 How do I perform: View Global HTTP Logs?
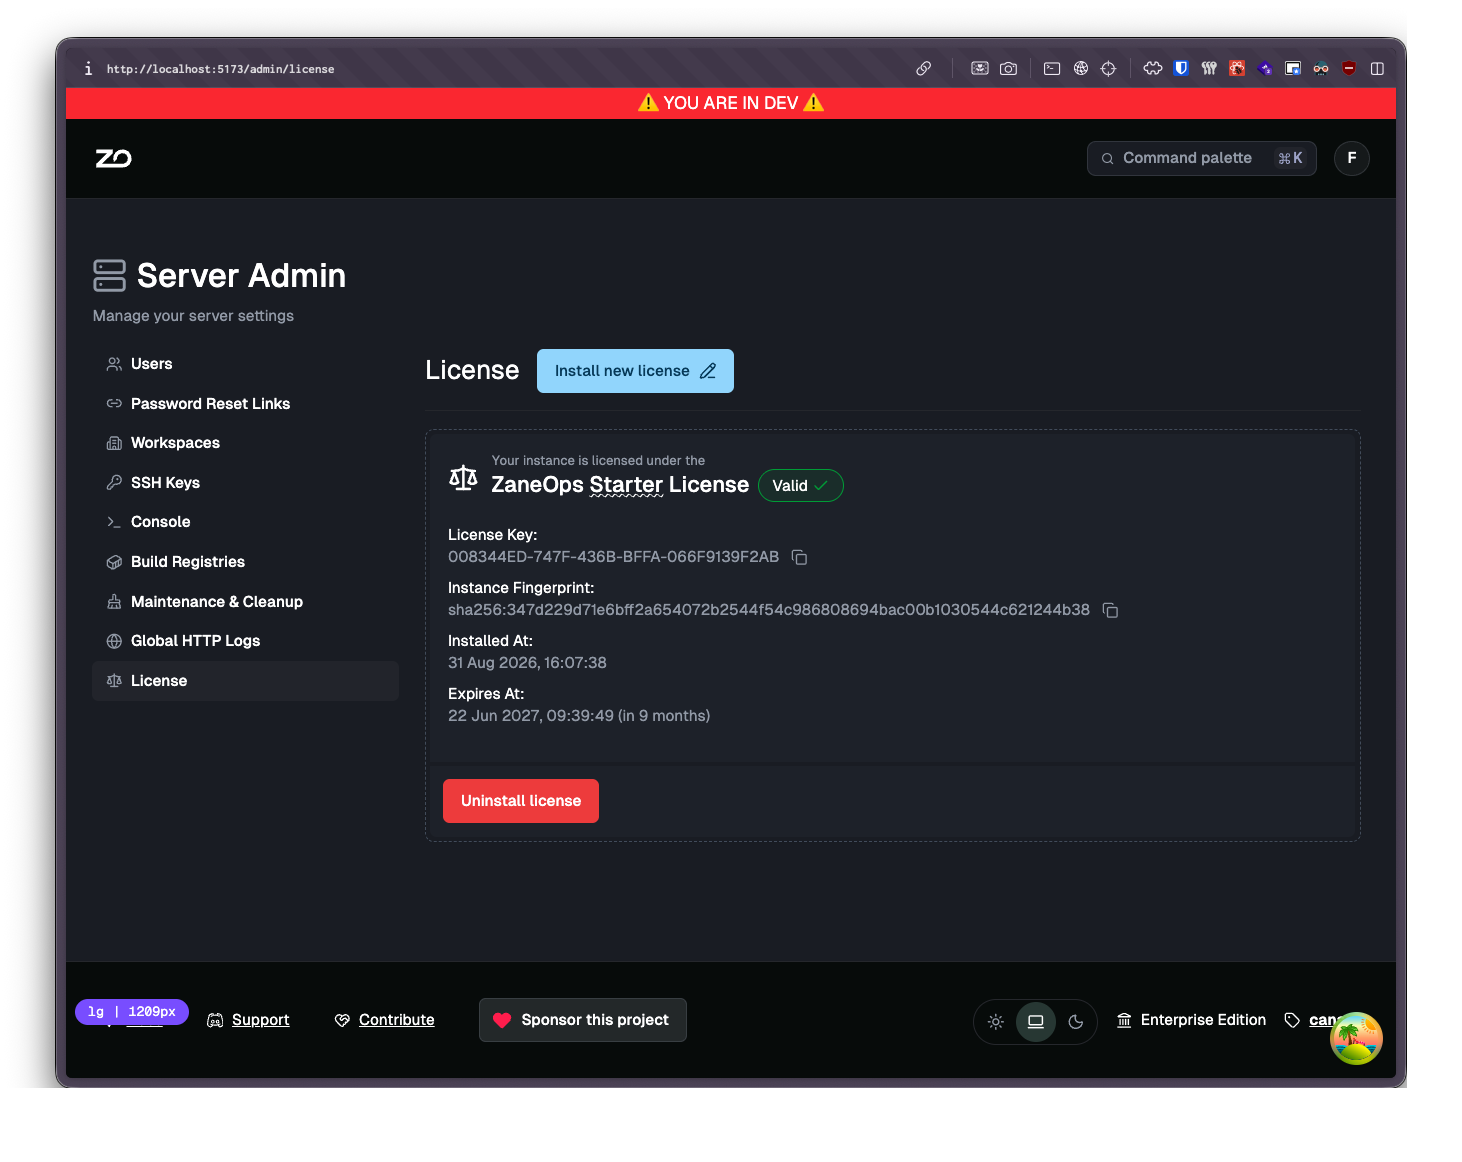pos(245,641)
